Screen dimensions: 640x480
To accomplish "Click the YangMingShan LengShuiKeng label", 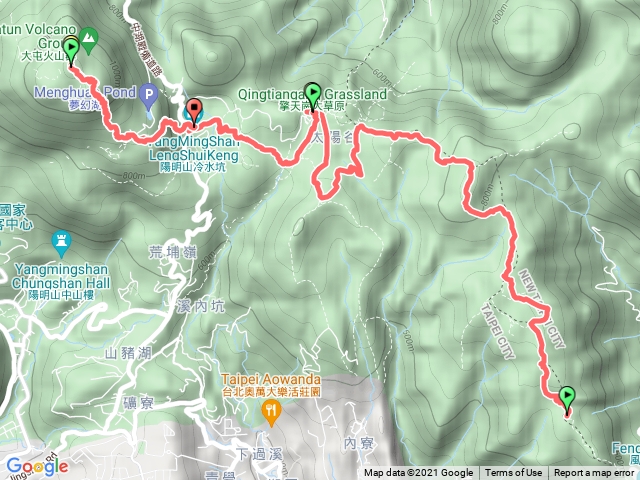I will click(x=194, y=149).
